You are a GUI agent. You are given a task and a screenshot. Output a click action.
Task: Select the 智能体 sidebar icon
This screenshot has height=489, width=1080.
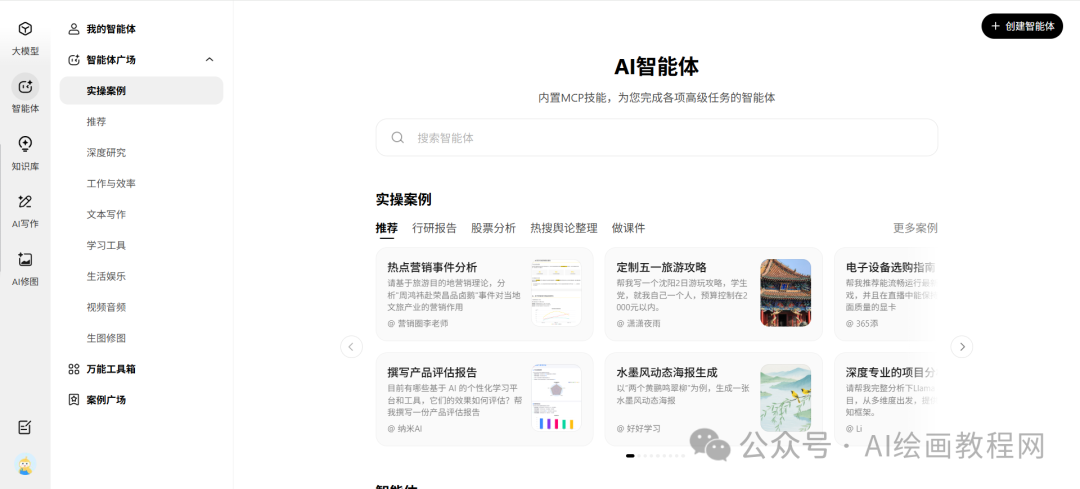coord(25,87)
